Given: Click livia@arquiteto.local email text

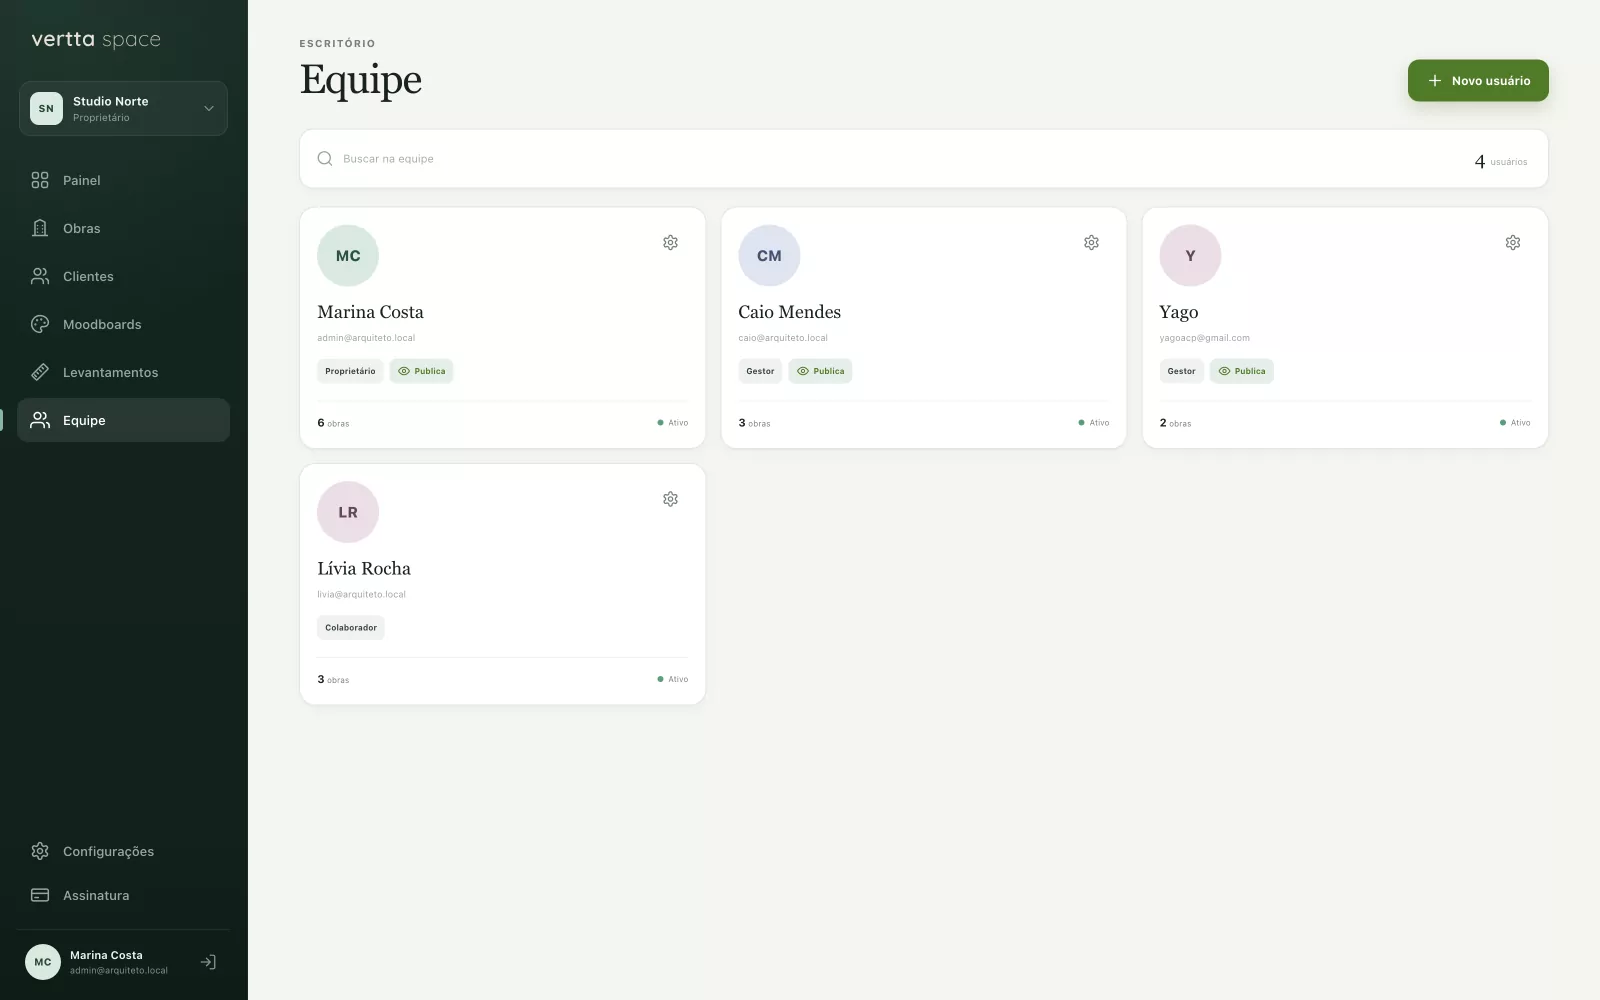Looking at the screenshot, I should click(x=361, y=594).
